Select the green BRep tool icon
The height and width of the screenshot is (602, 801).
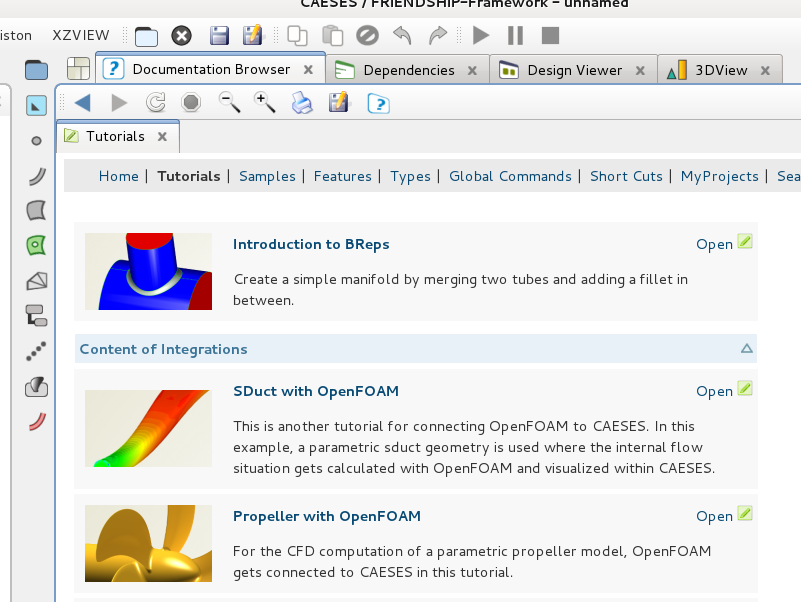(36, 246)
